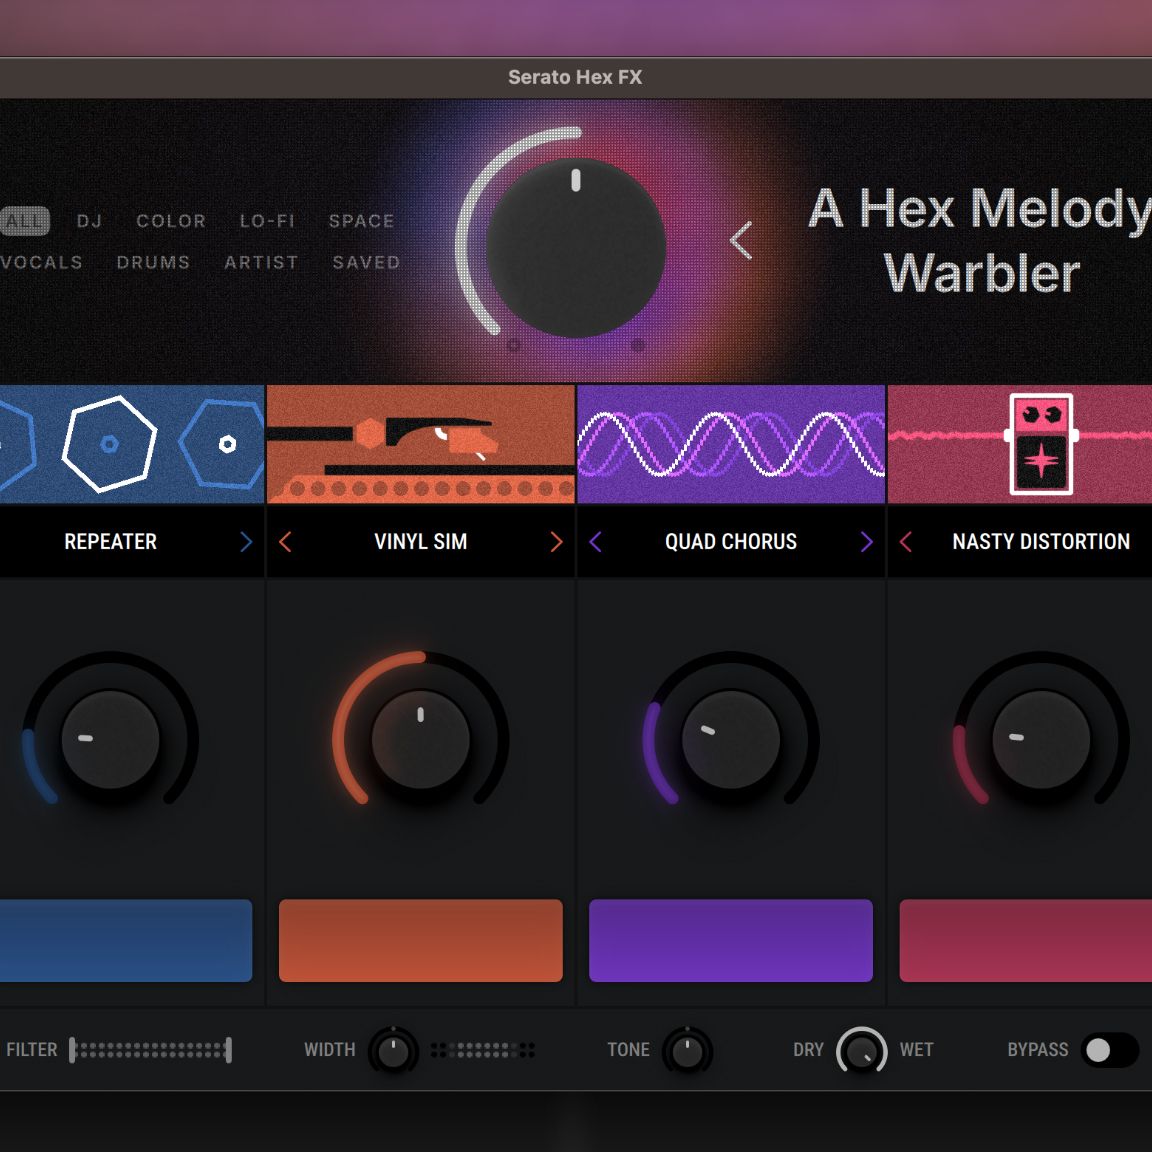
Task: Toggle the red Nasty Distortion pad
Action: (x=1026, y=940)
